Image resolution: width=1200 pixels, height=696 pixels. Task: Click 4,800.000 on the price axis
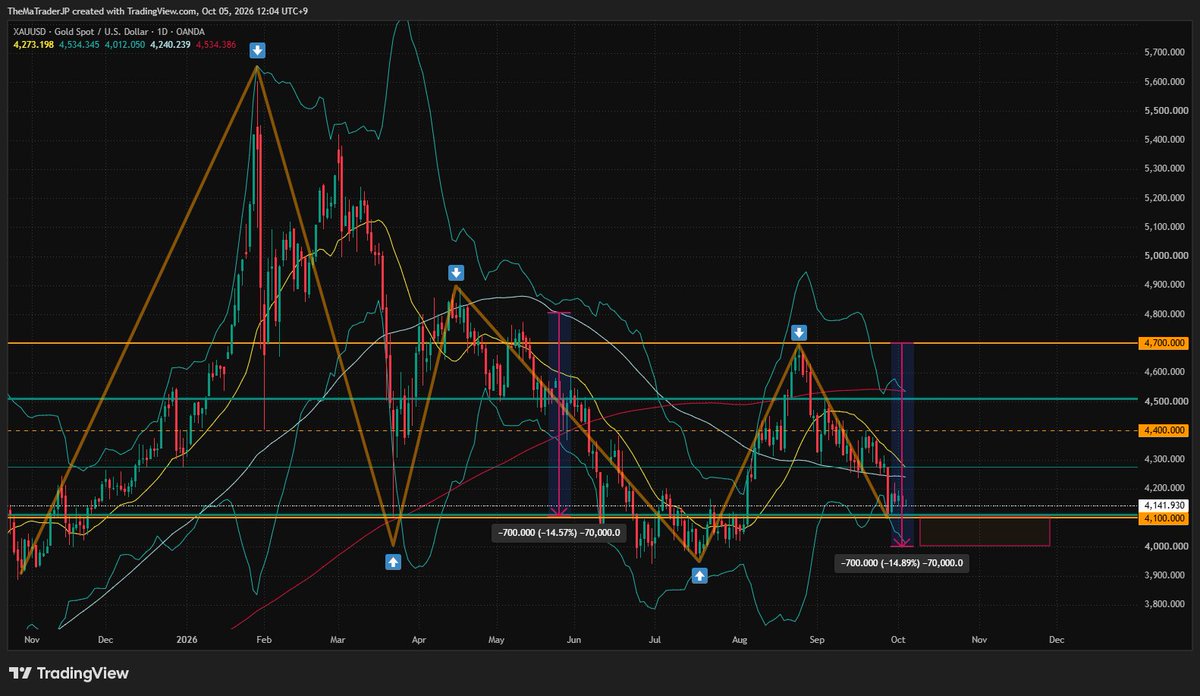click(1164, 314)
